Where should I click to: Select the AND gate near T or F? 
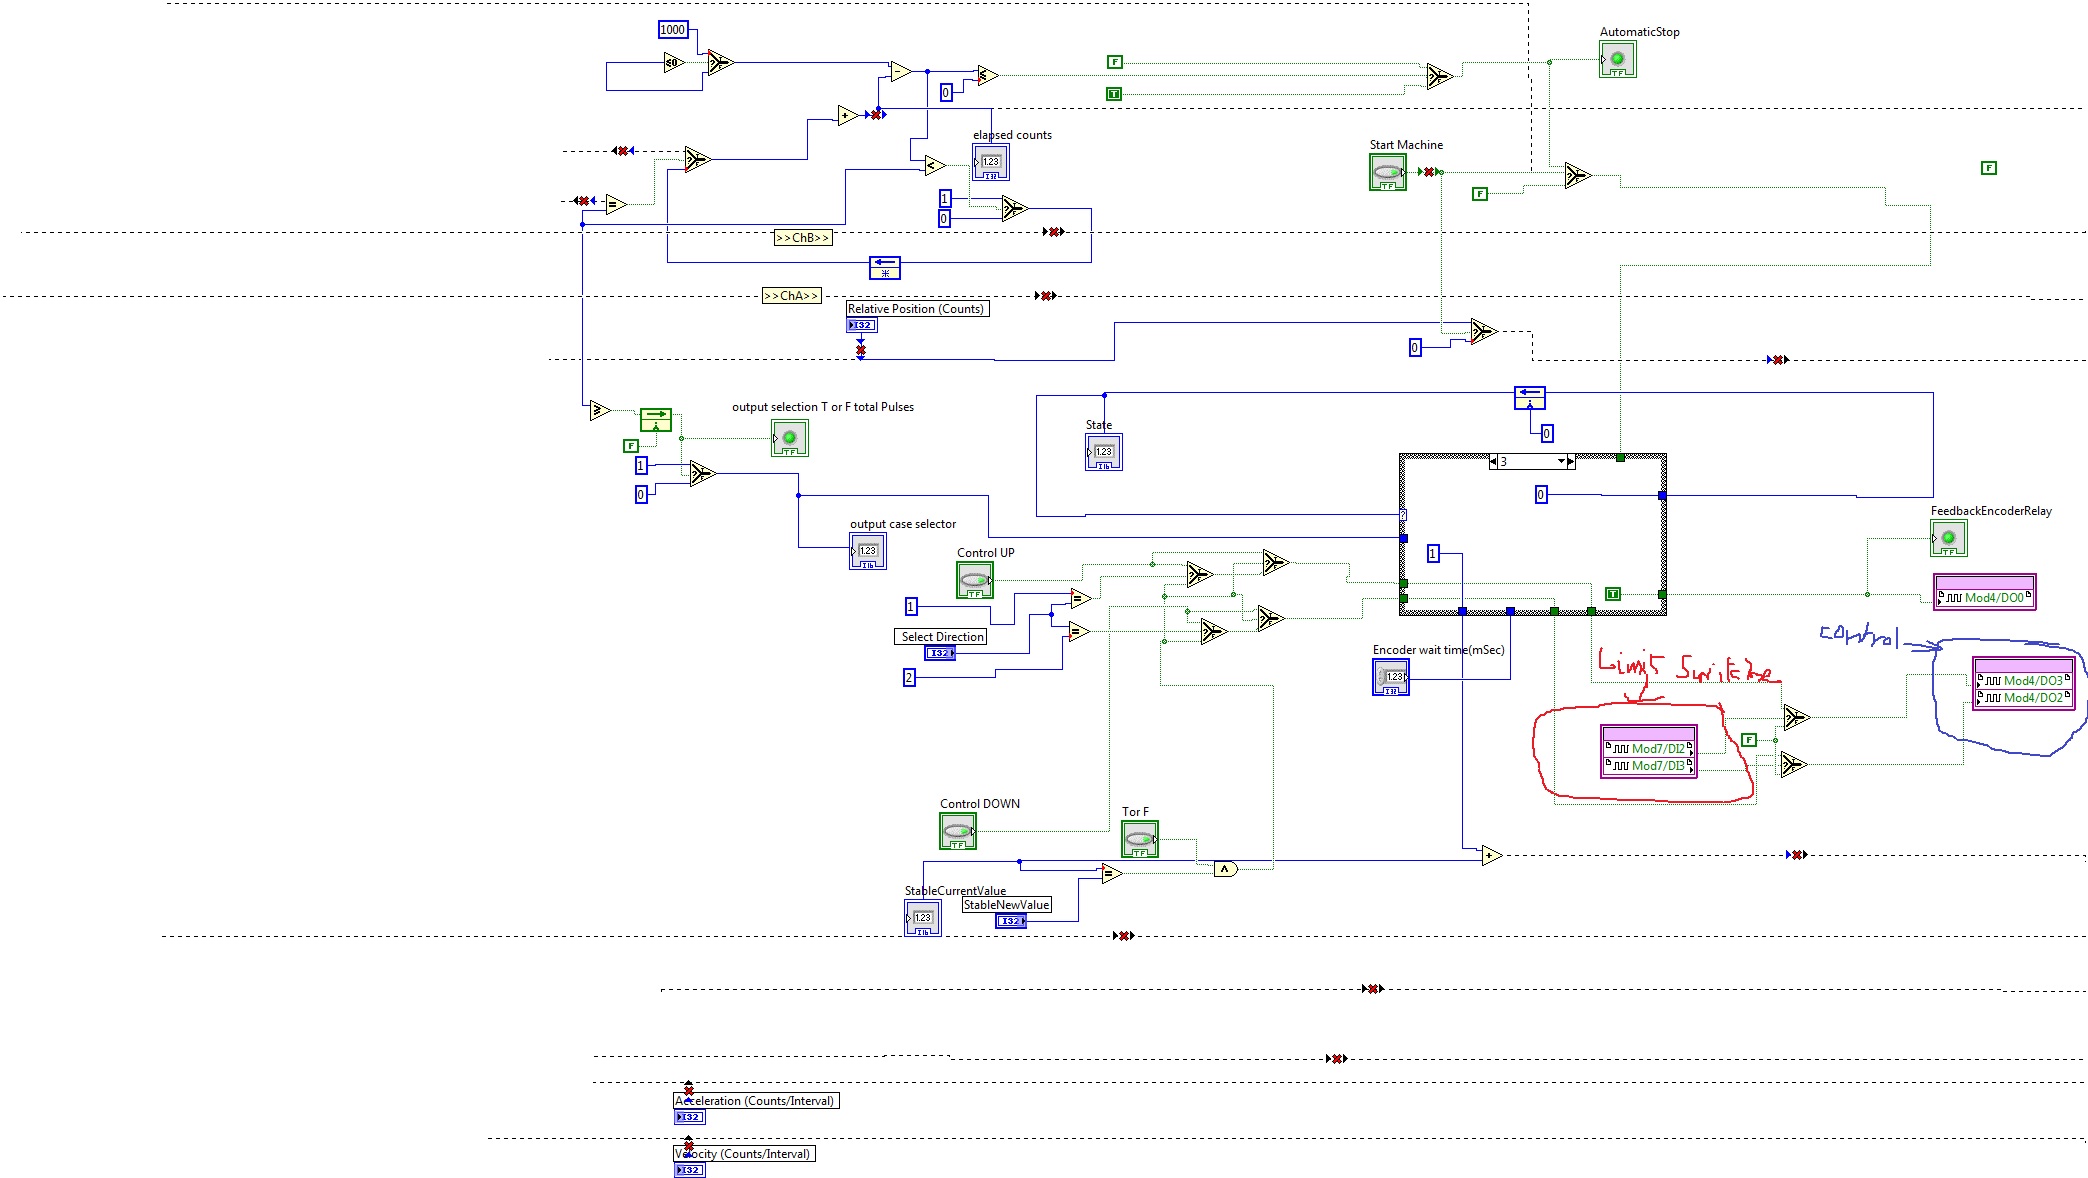point(1225,869)
